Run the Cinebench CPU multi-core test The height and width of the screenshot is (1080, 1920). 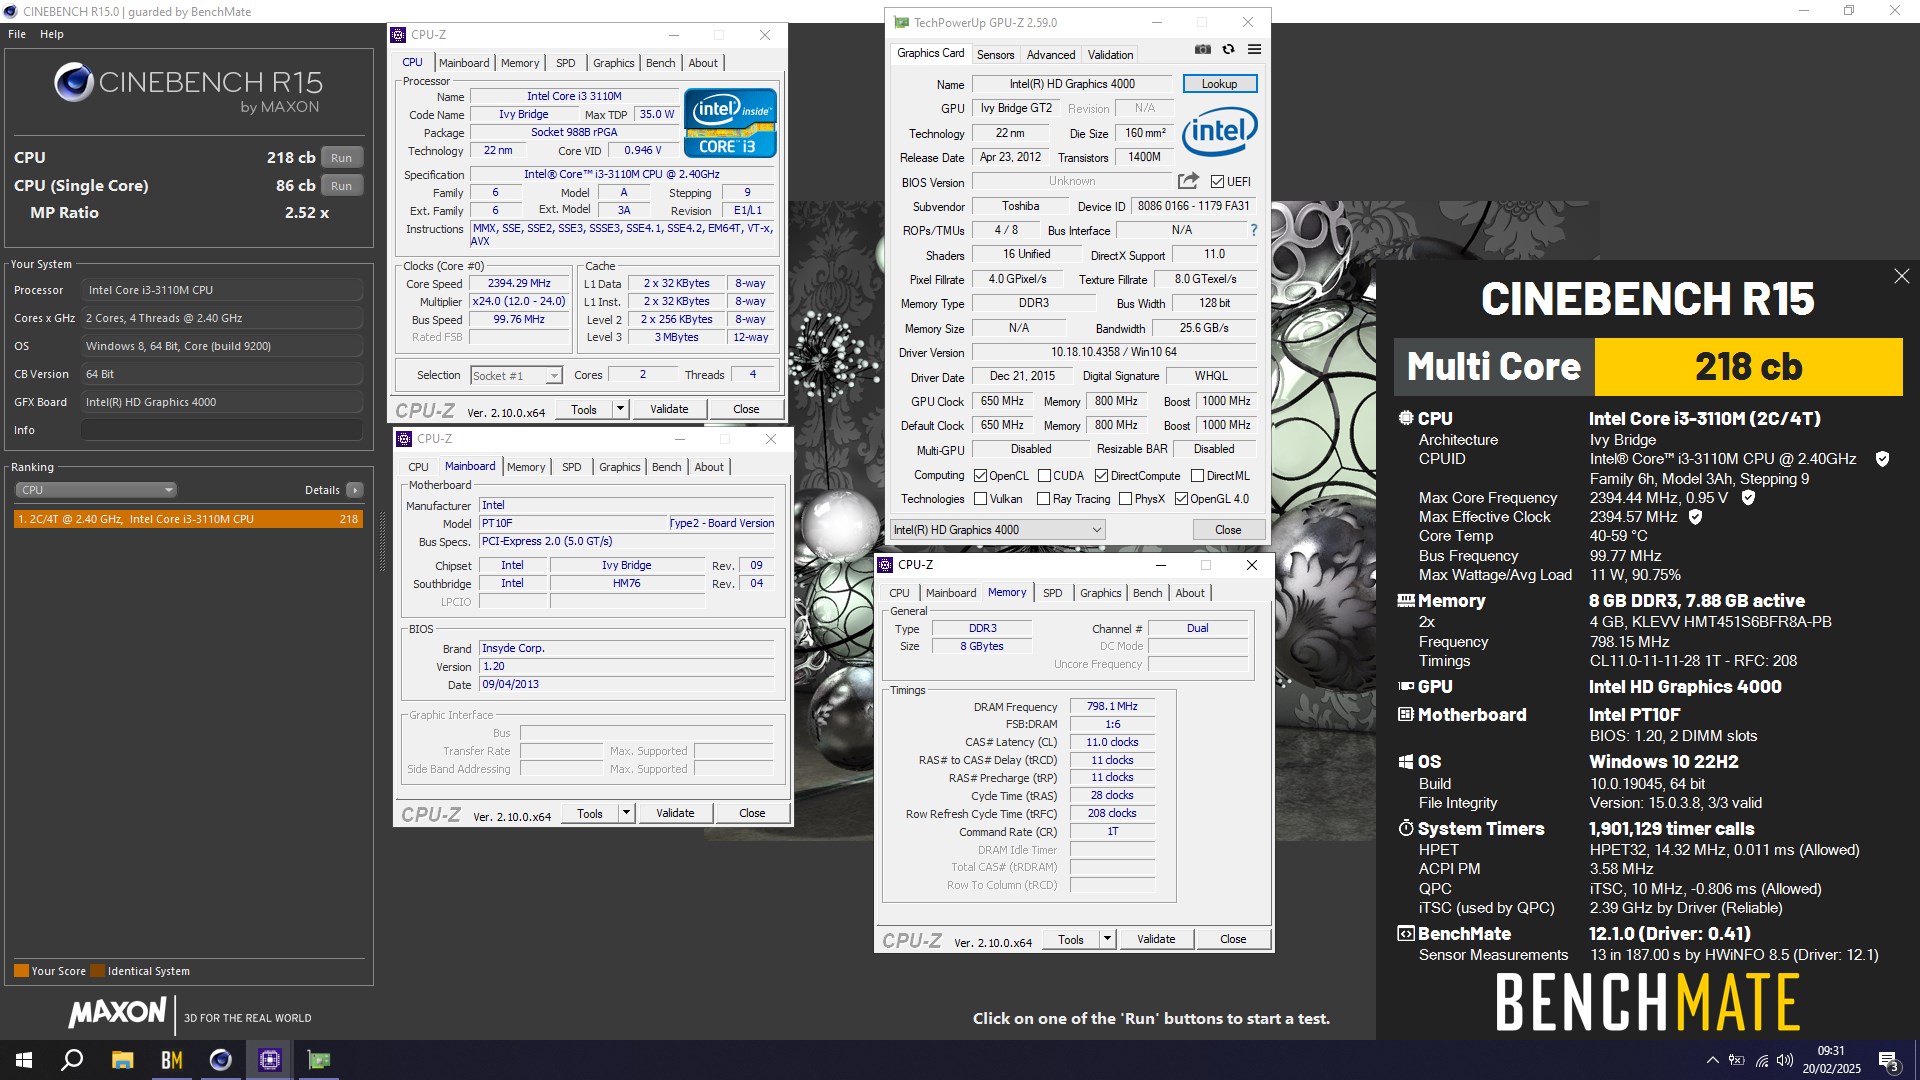pos(341,158)
